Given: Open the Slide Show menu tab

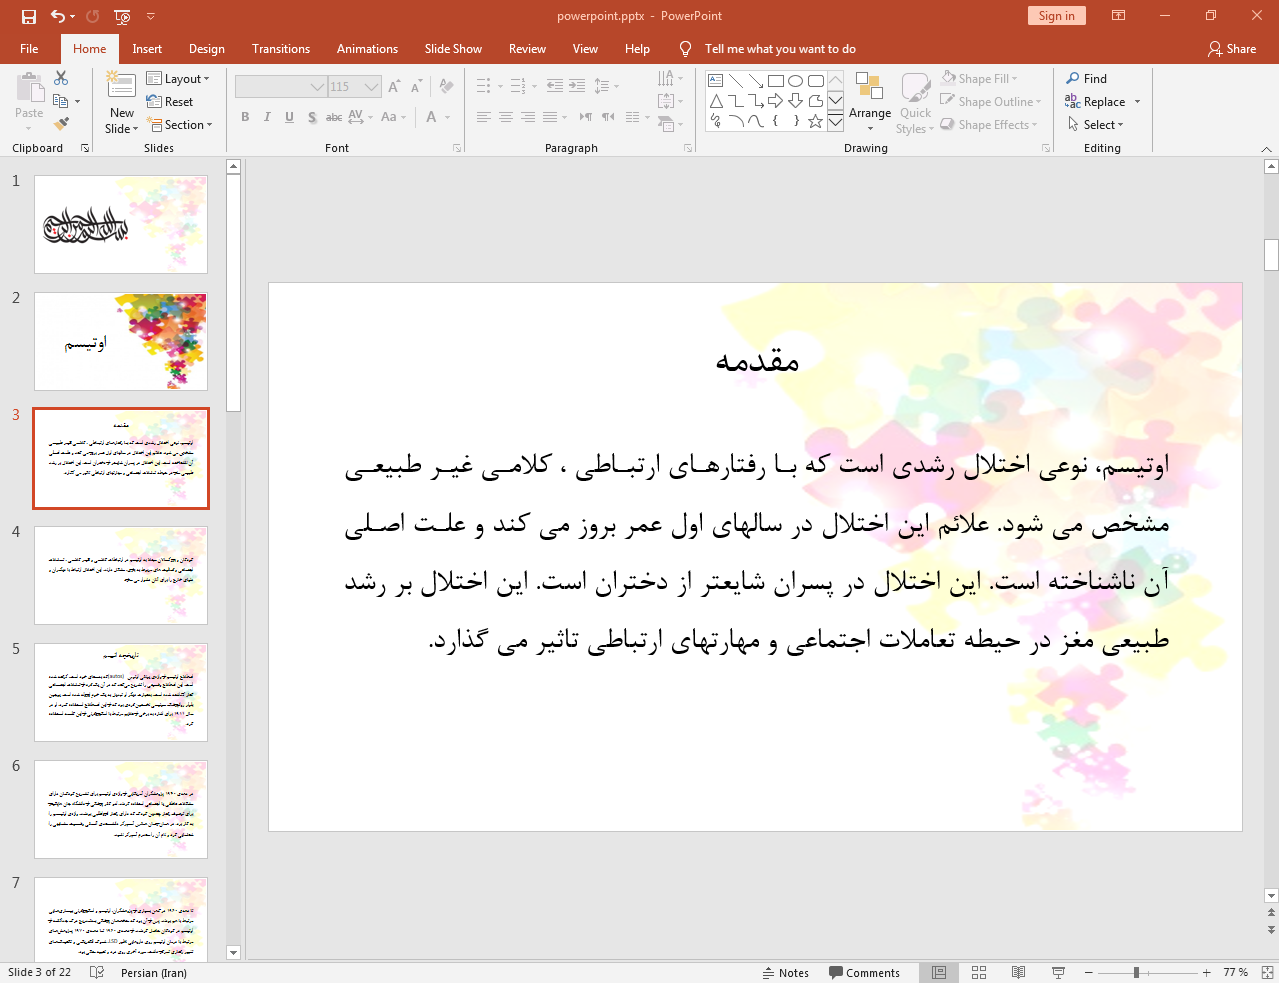Looking at the screenshot, I should (453, 48).
